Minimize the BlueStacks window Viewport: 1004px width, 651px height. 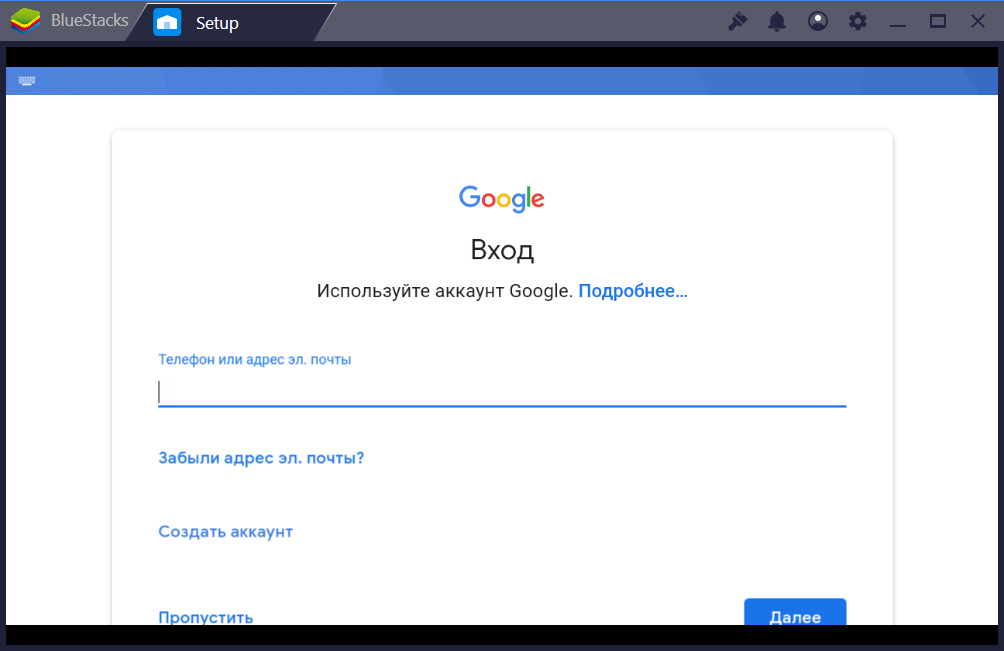898,21
